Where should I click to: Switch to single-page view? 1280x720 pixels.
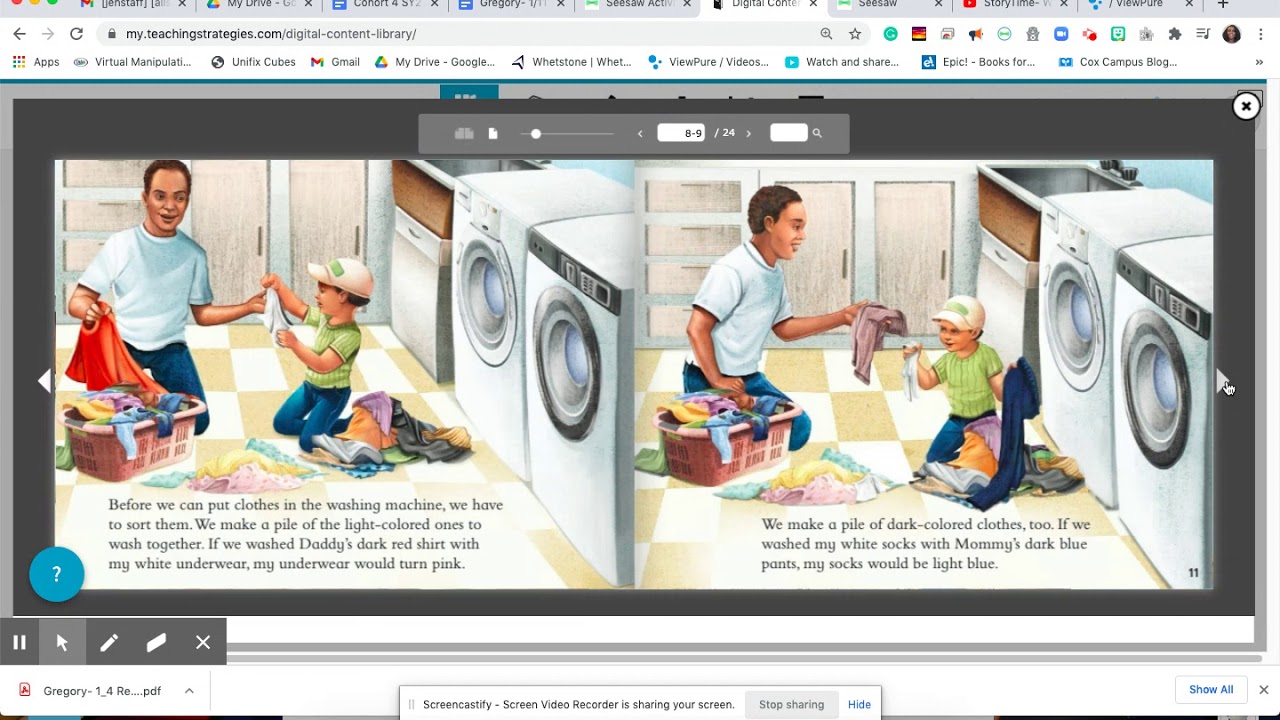[x=493, y=133]
